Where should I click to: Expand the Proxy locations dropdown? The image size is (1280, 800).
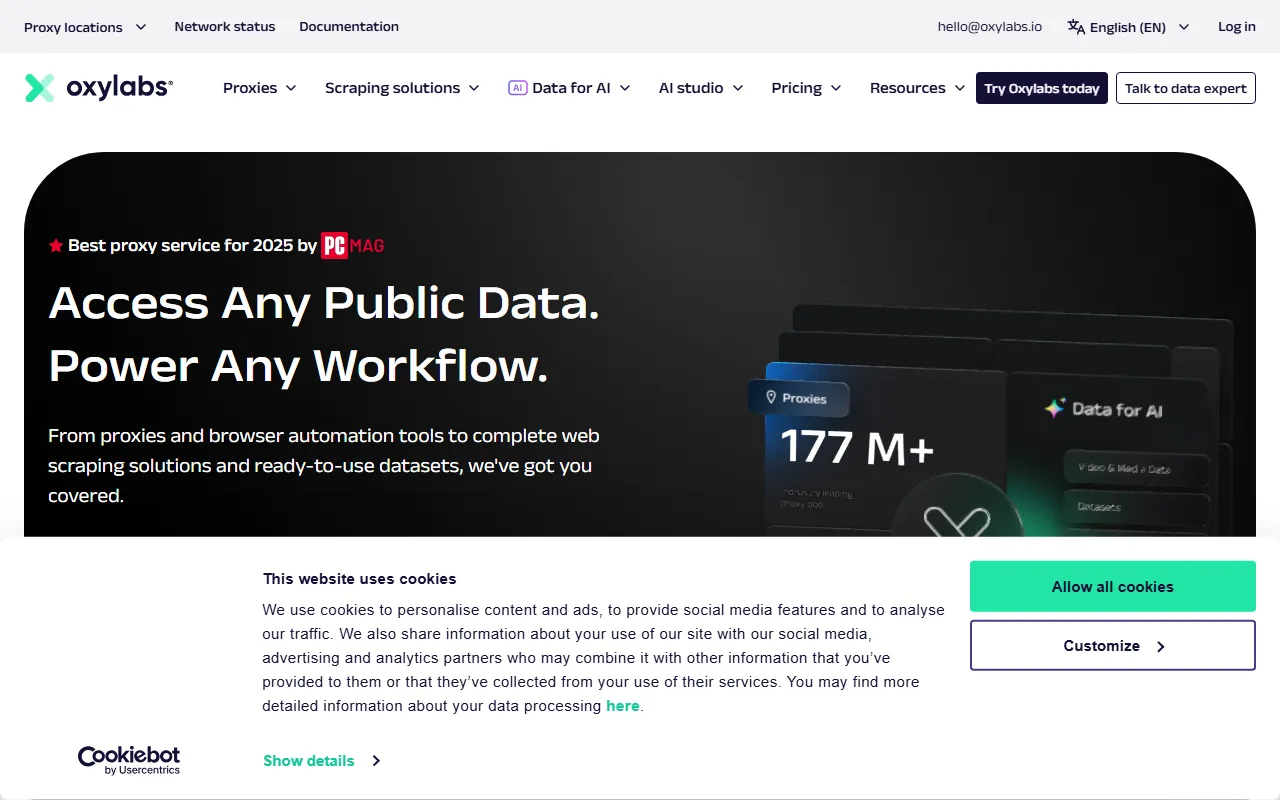[x=85, y=27]
